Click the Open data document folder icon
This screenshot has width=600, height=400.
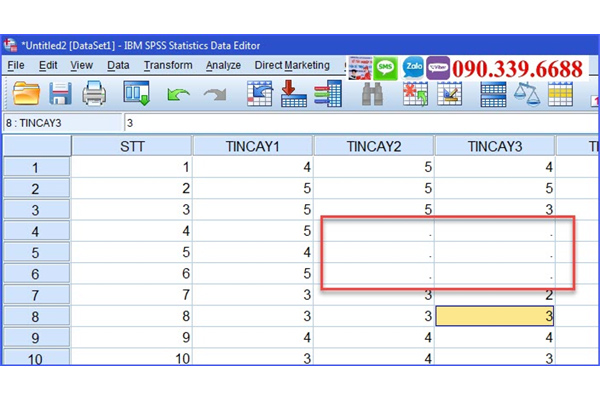click(26, 93)
